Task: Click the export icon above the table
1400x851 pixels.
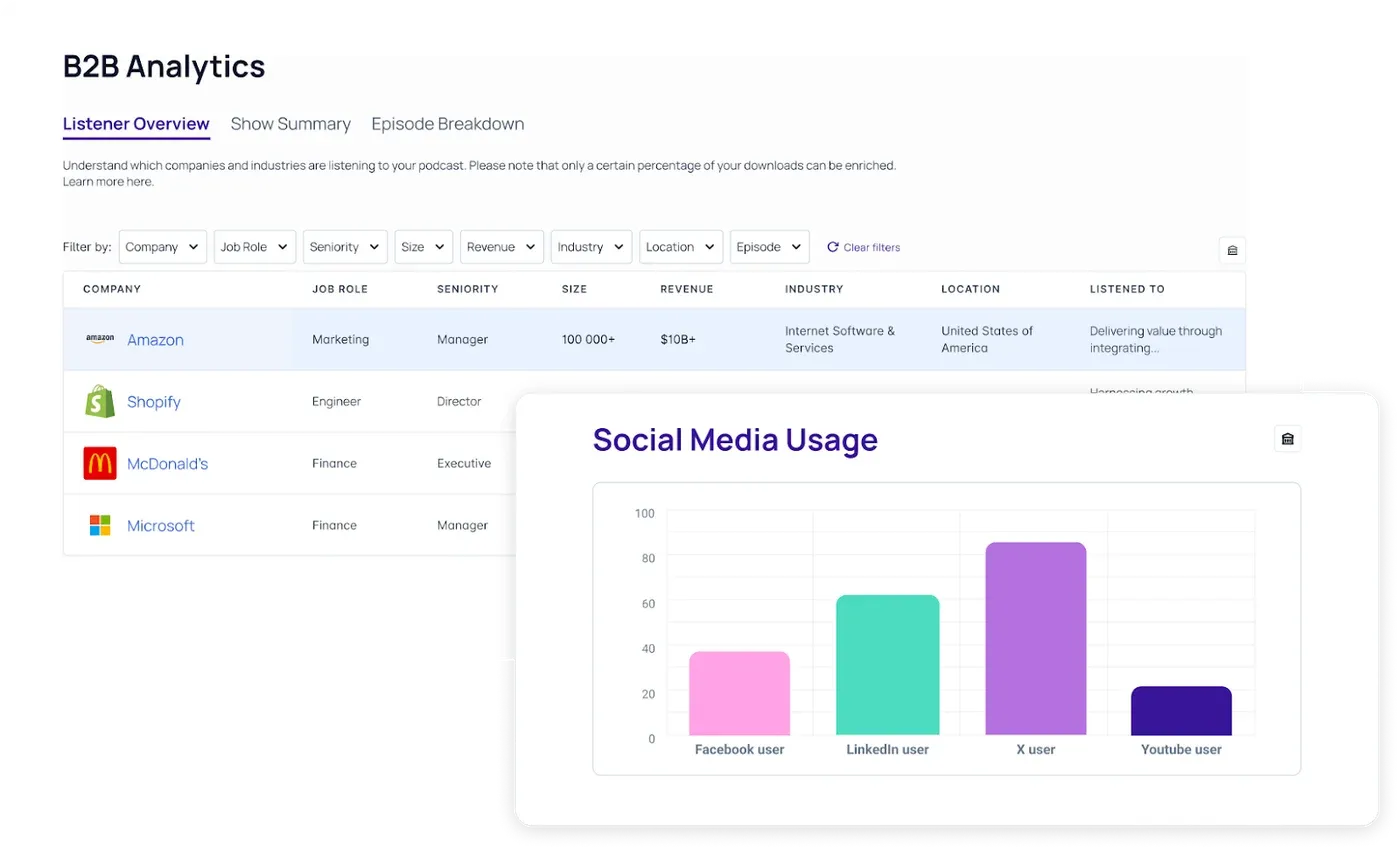Action: pos(1232,250)
